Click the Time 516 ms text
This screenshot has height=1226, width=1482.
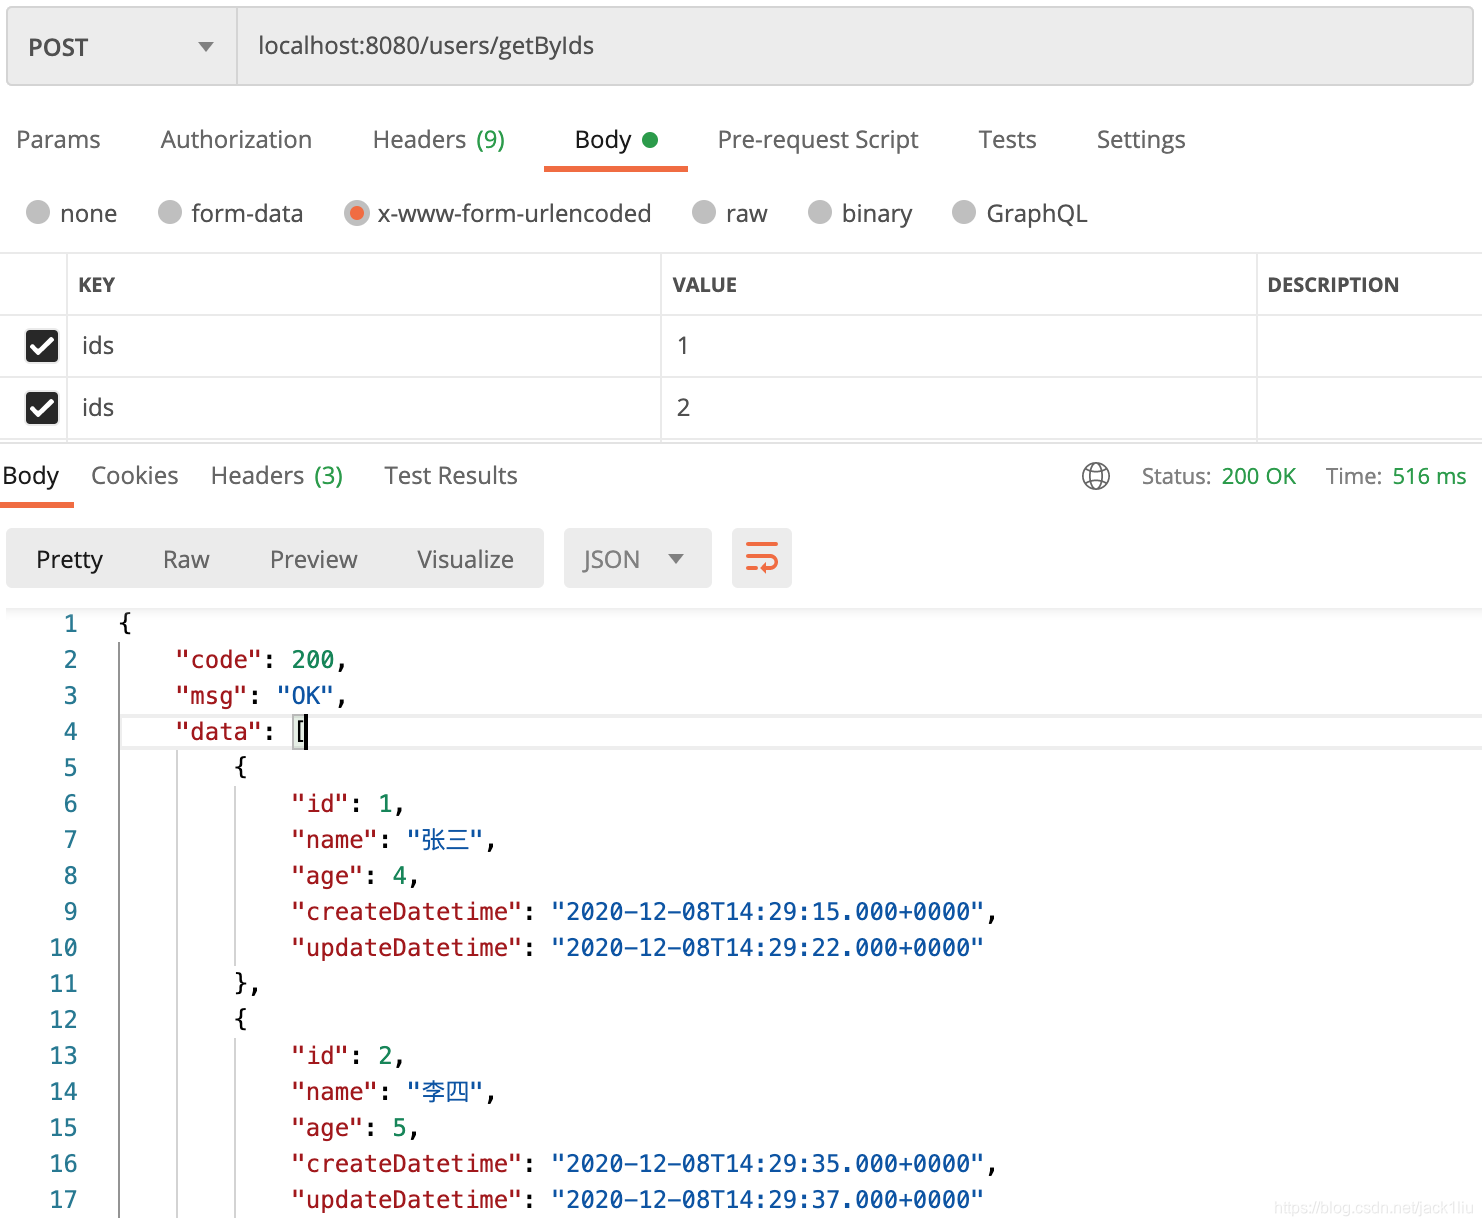(x=1396, y=476)
